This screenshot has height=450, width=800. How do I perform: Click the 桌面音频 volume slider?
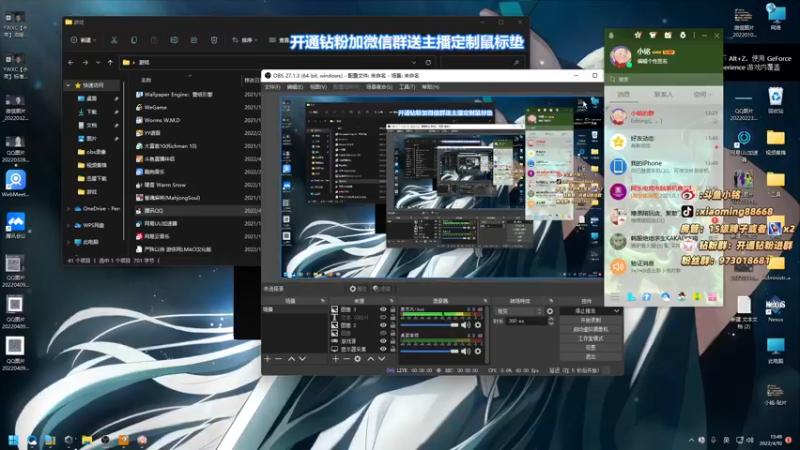point(430,351)
